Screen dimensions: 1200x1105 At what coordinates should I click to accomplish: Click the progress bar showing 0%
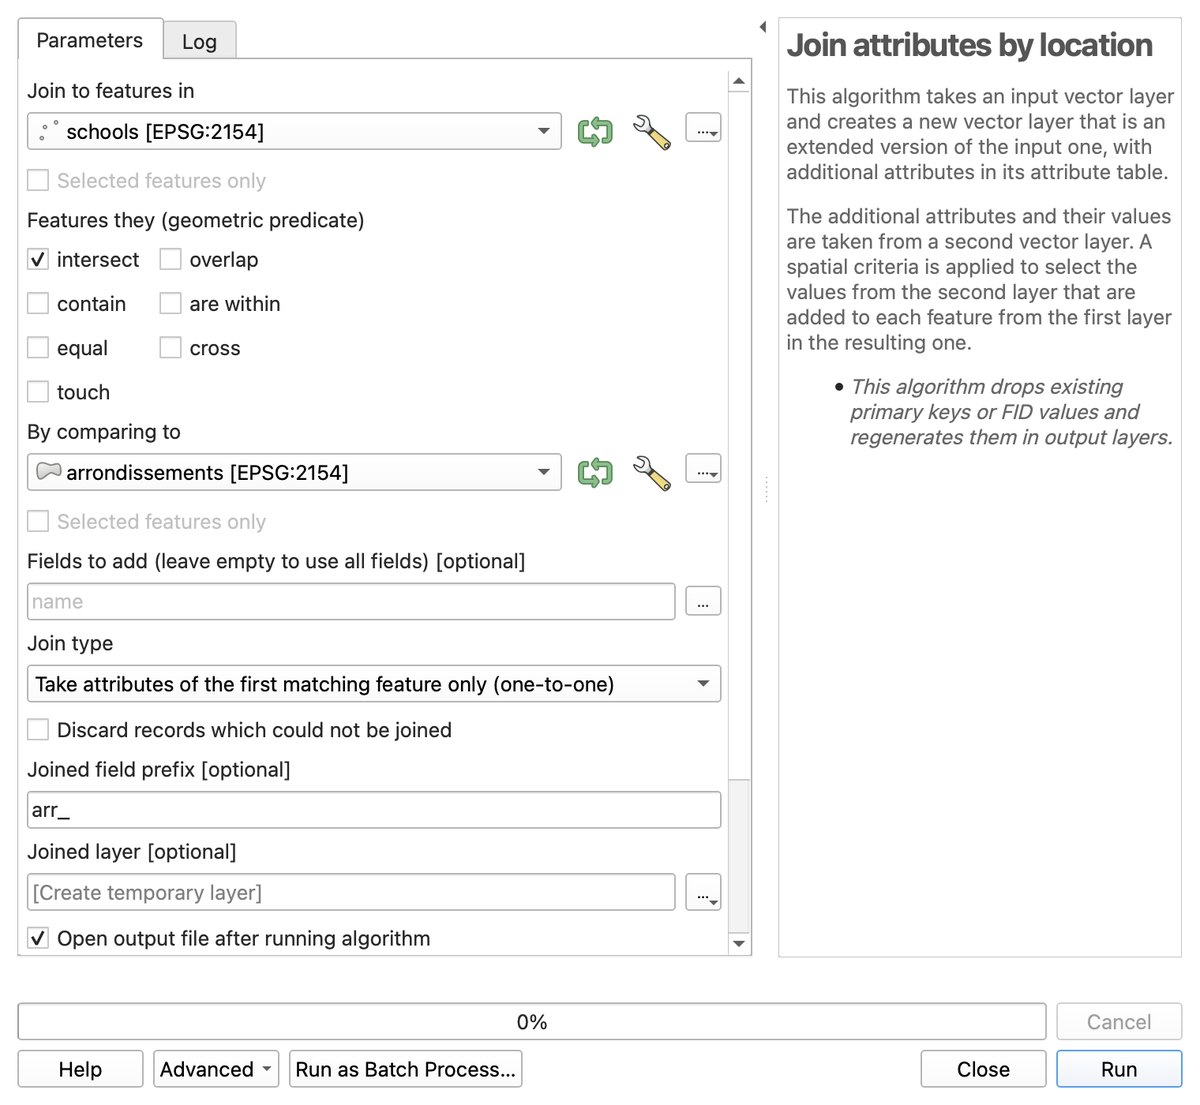pyautogui.click(x=532, y=1022)
